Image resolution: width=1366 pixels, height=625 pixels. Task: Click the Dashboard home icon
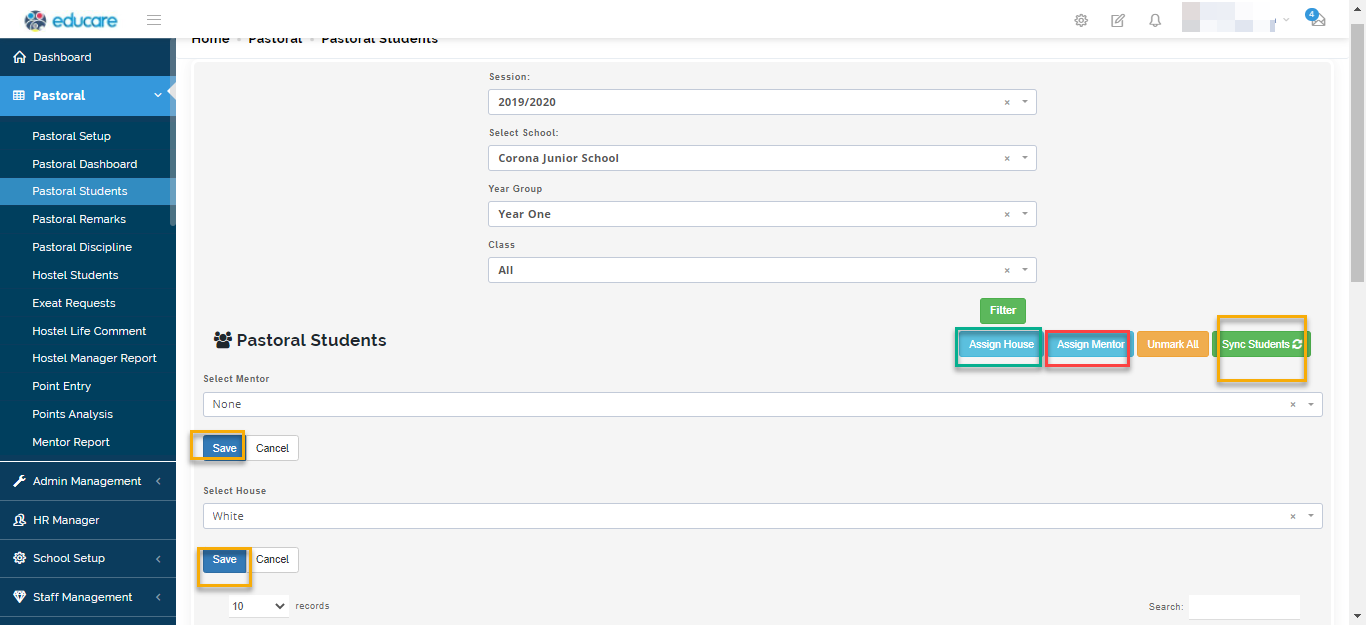(19, 57)
